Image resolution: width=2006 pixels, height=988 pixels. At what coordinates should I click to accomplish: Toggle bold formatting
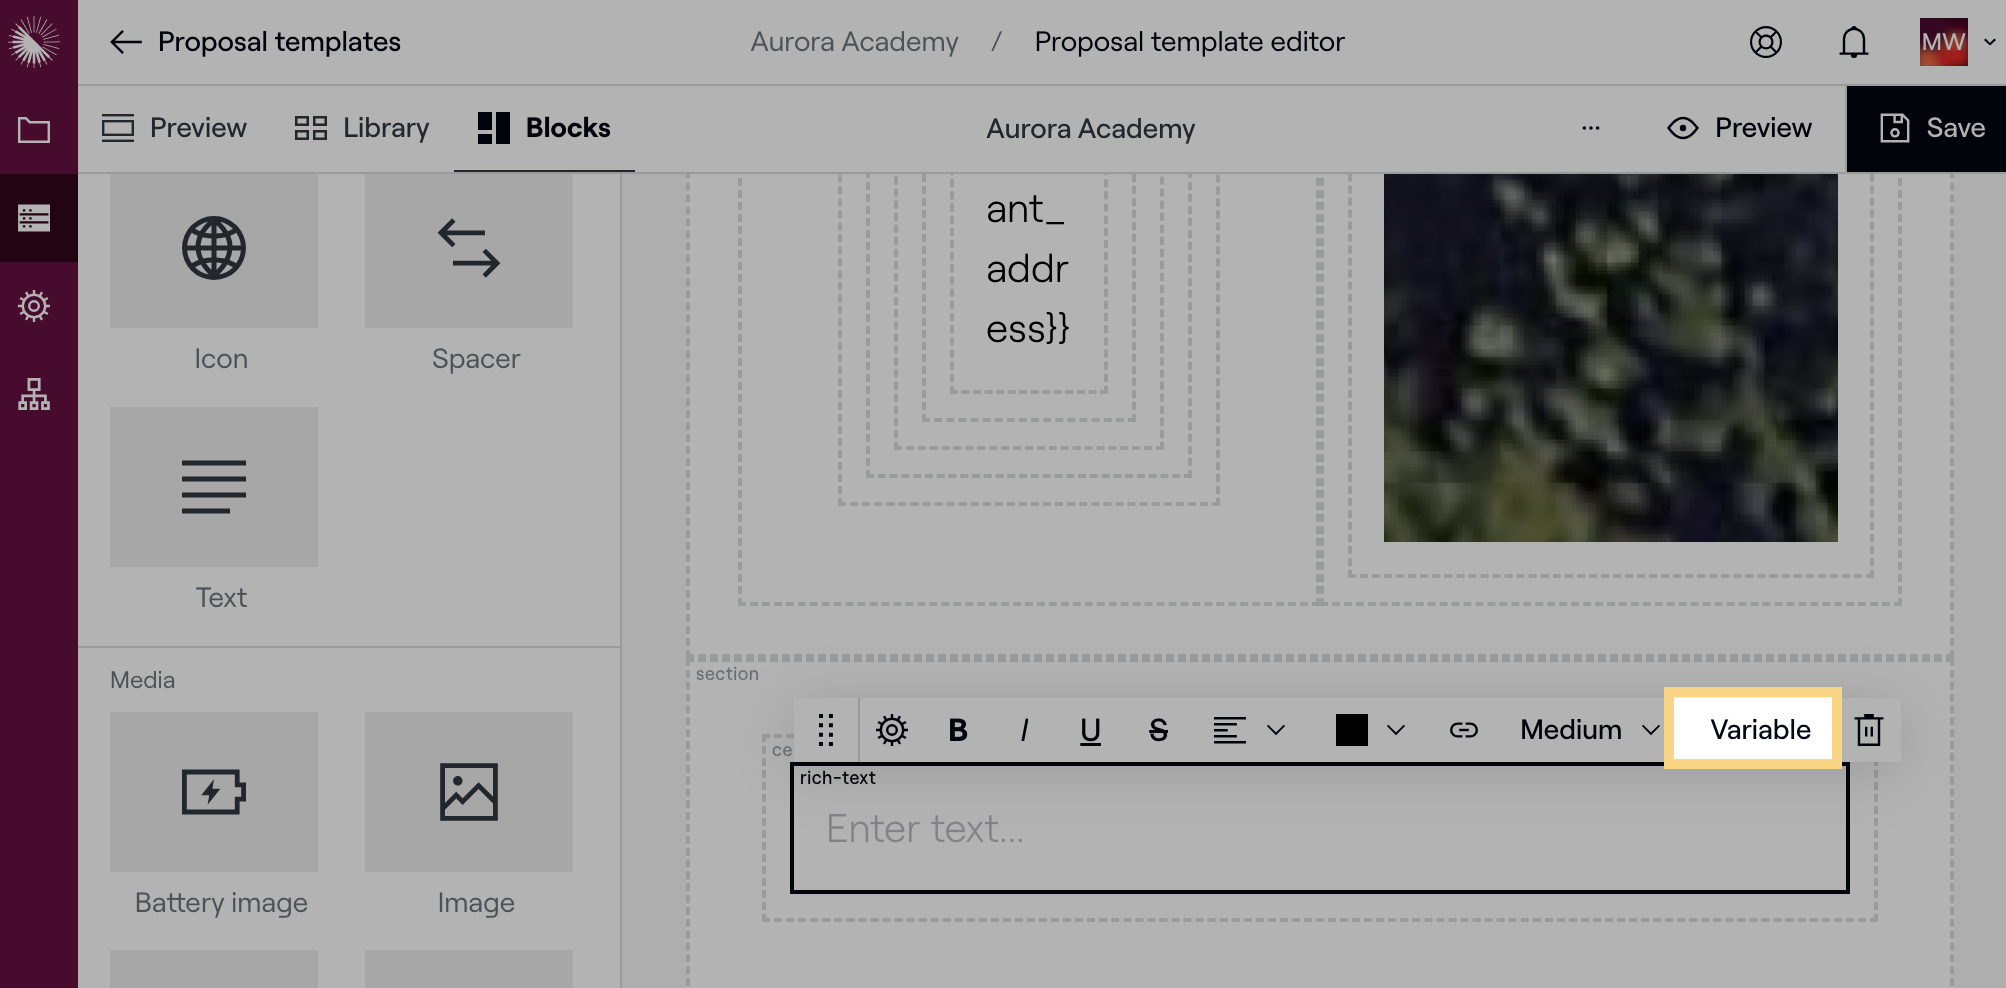[957, 730]
